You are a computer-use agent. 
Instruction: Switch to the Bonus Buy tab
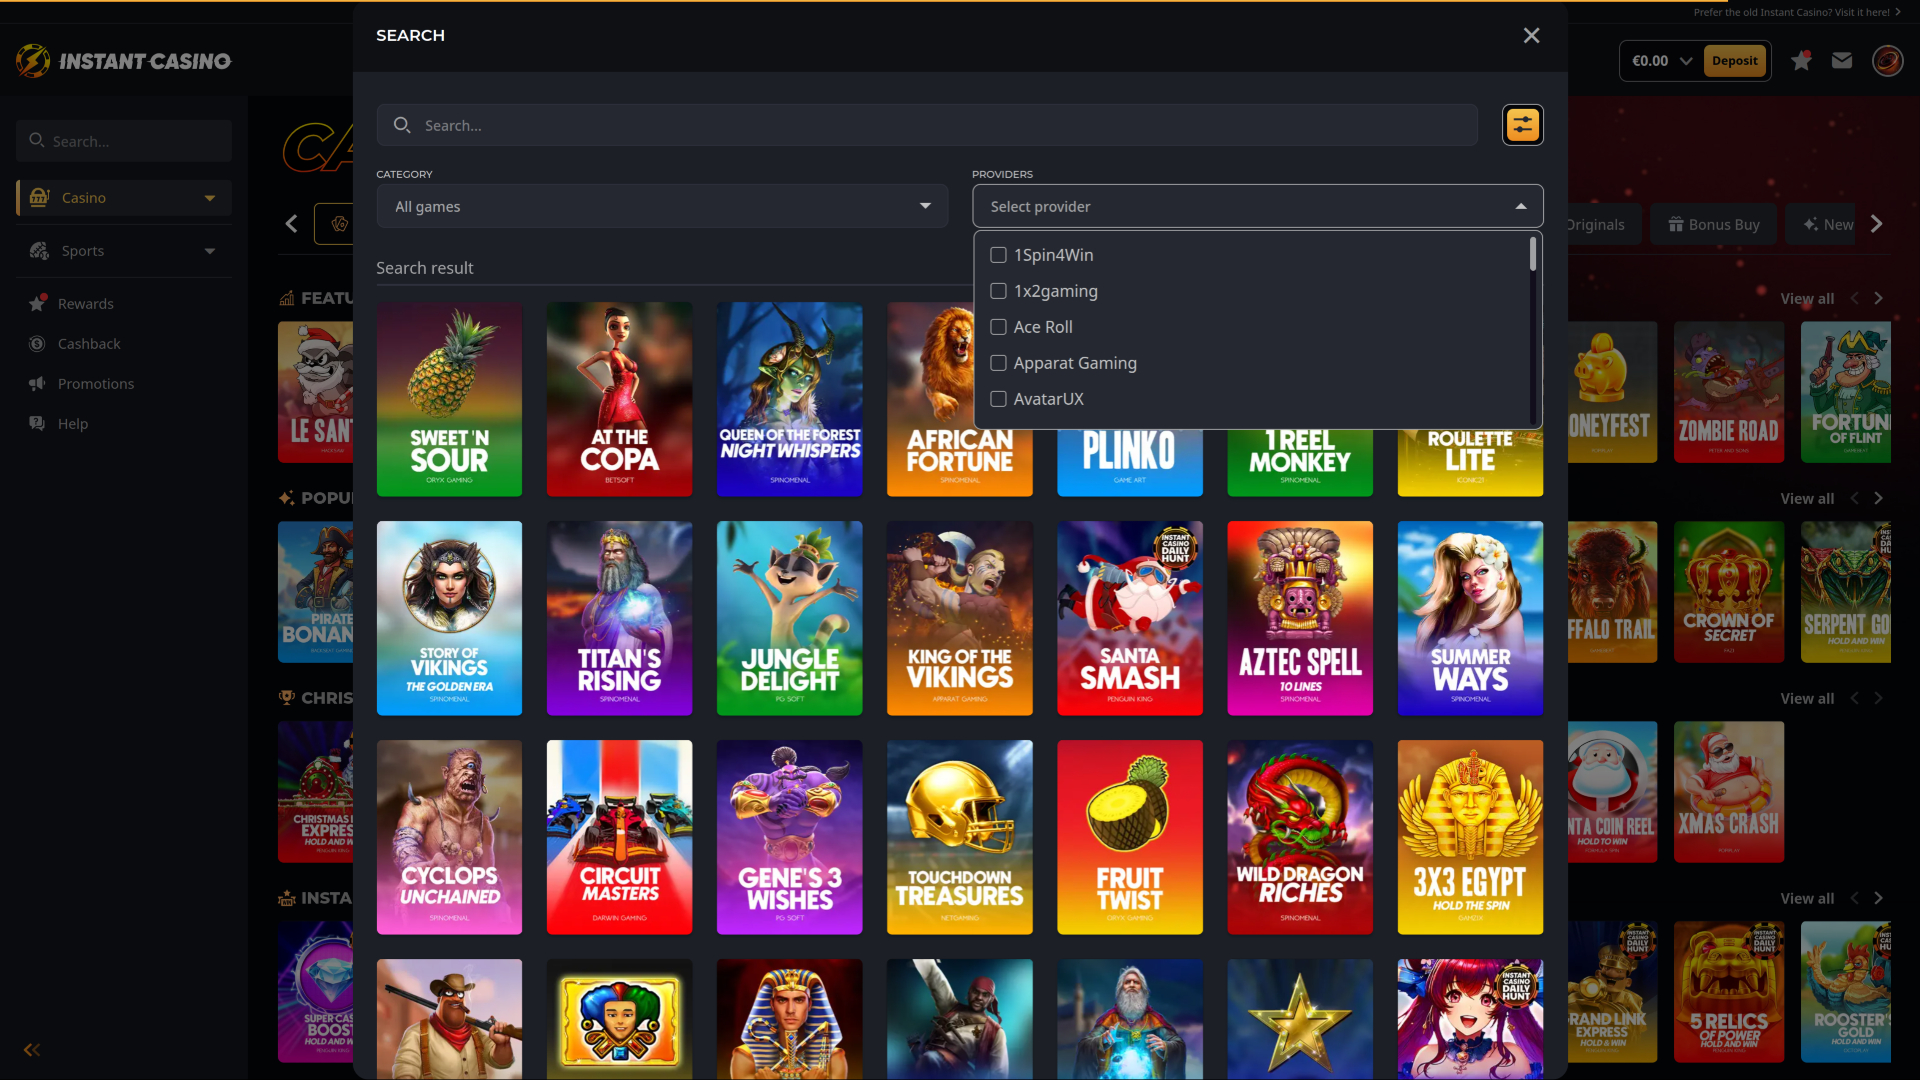1712,224
